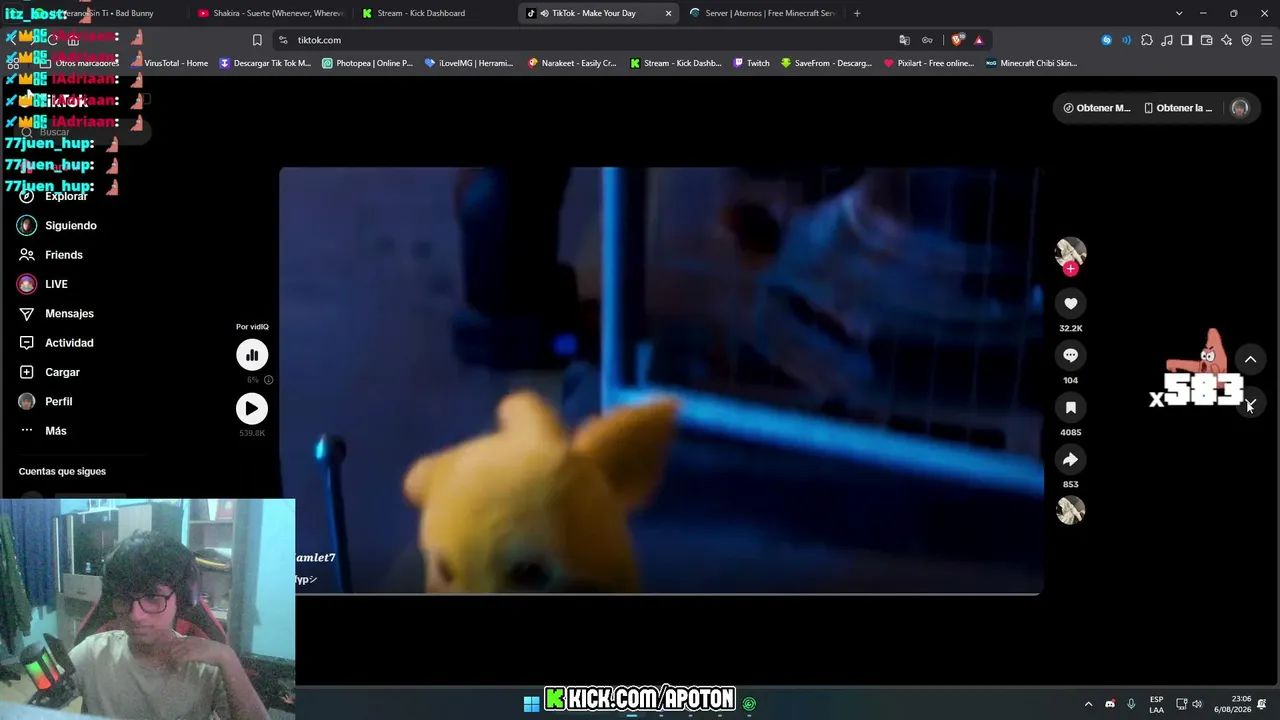This screenshot has width=1280, height=720.
Task: Follow the creator with the red plus badge
Action: point(1070,268)
